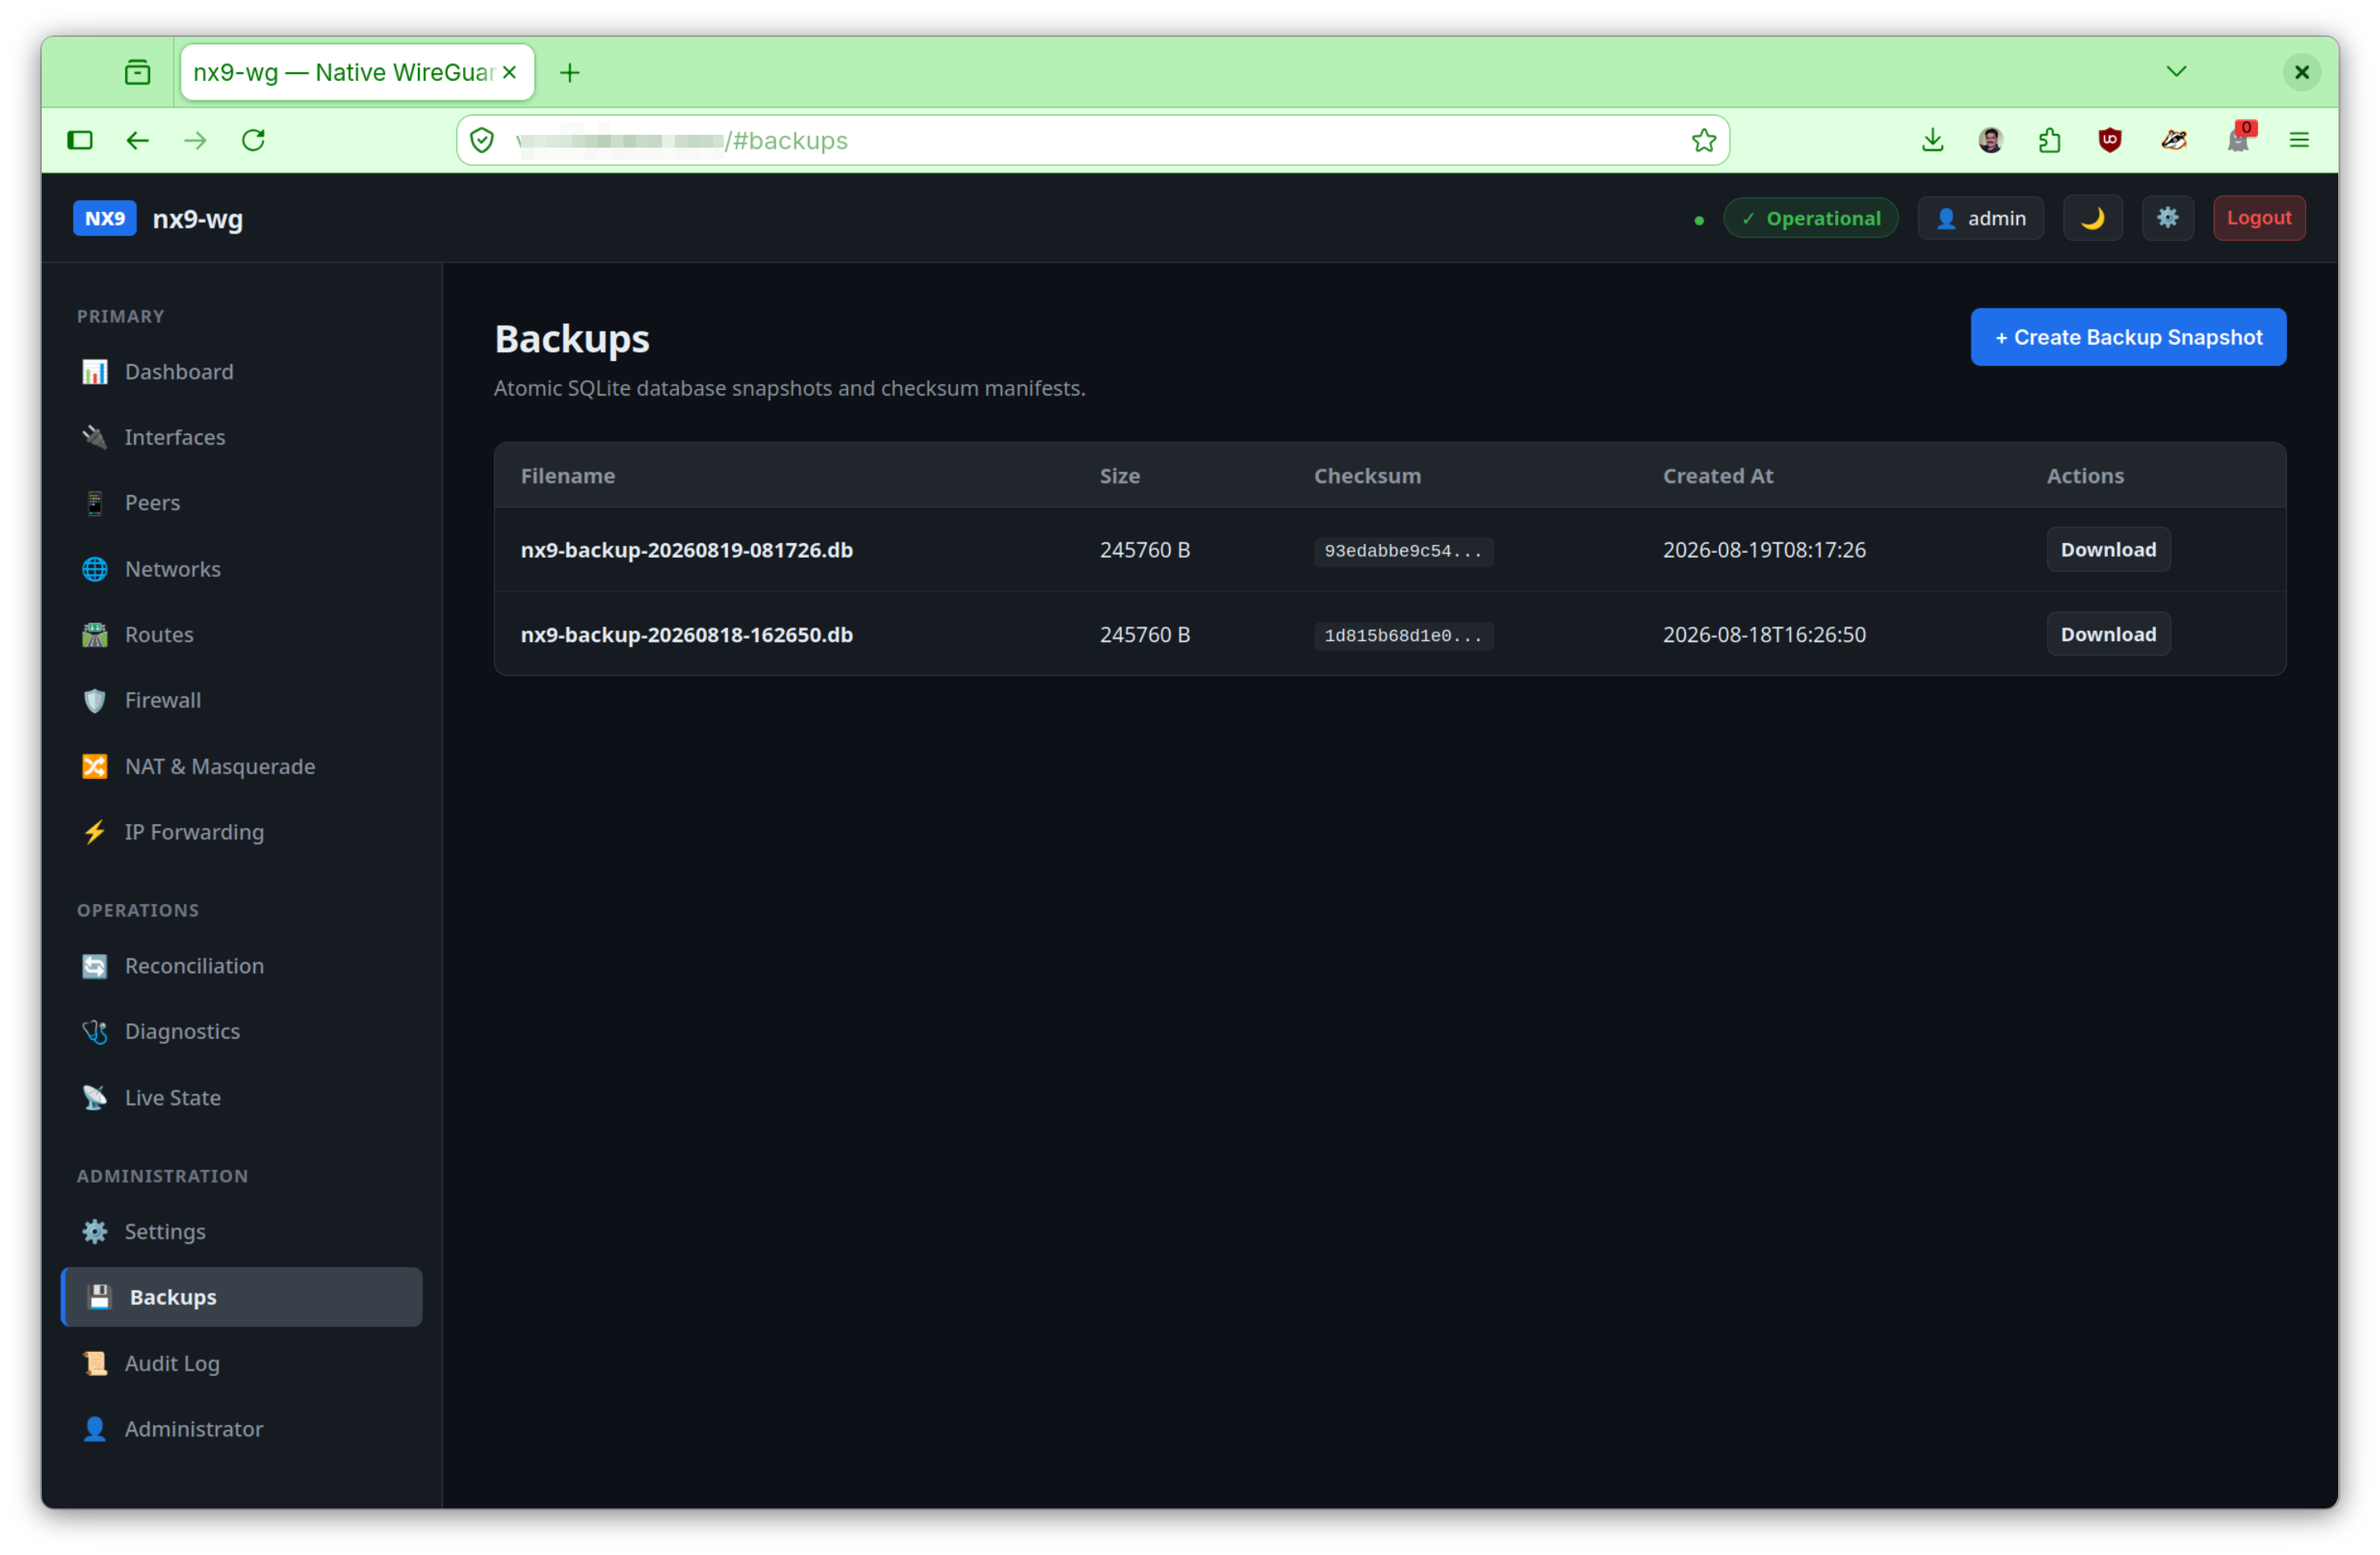Screen dimensions: 2380x1555
Task: Click the Diagnostics stethoscope icon
Action: [95, 1031]
